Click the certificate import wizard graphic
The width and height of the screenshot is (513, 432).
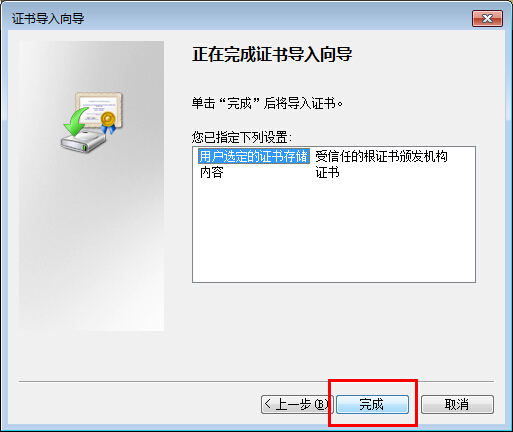pyautogui.click(x=92, y=122)
